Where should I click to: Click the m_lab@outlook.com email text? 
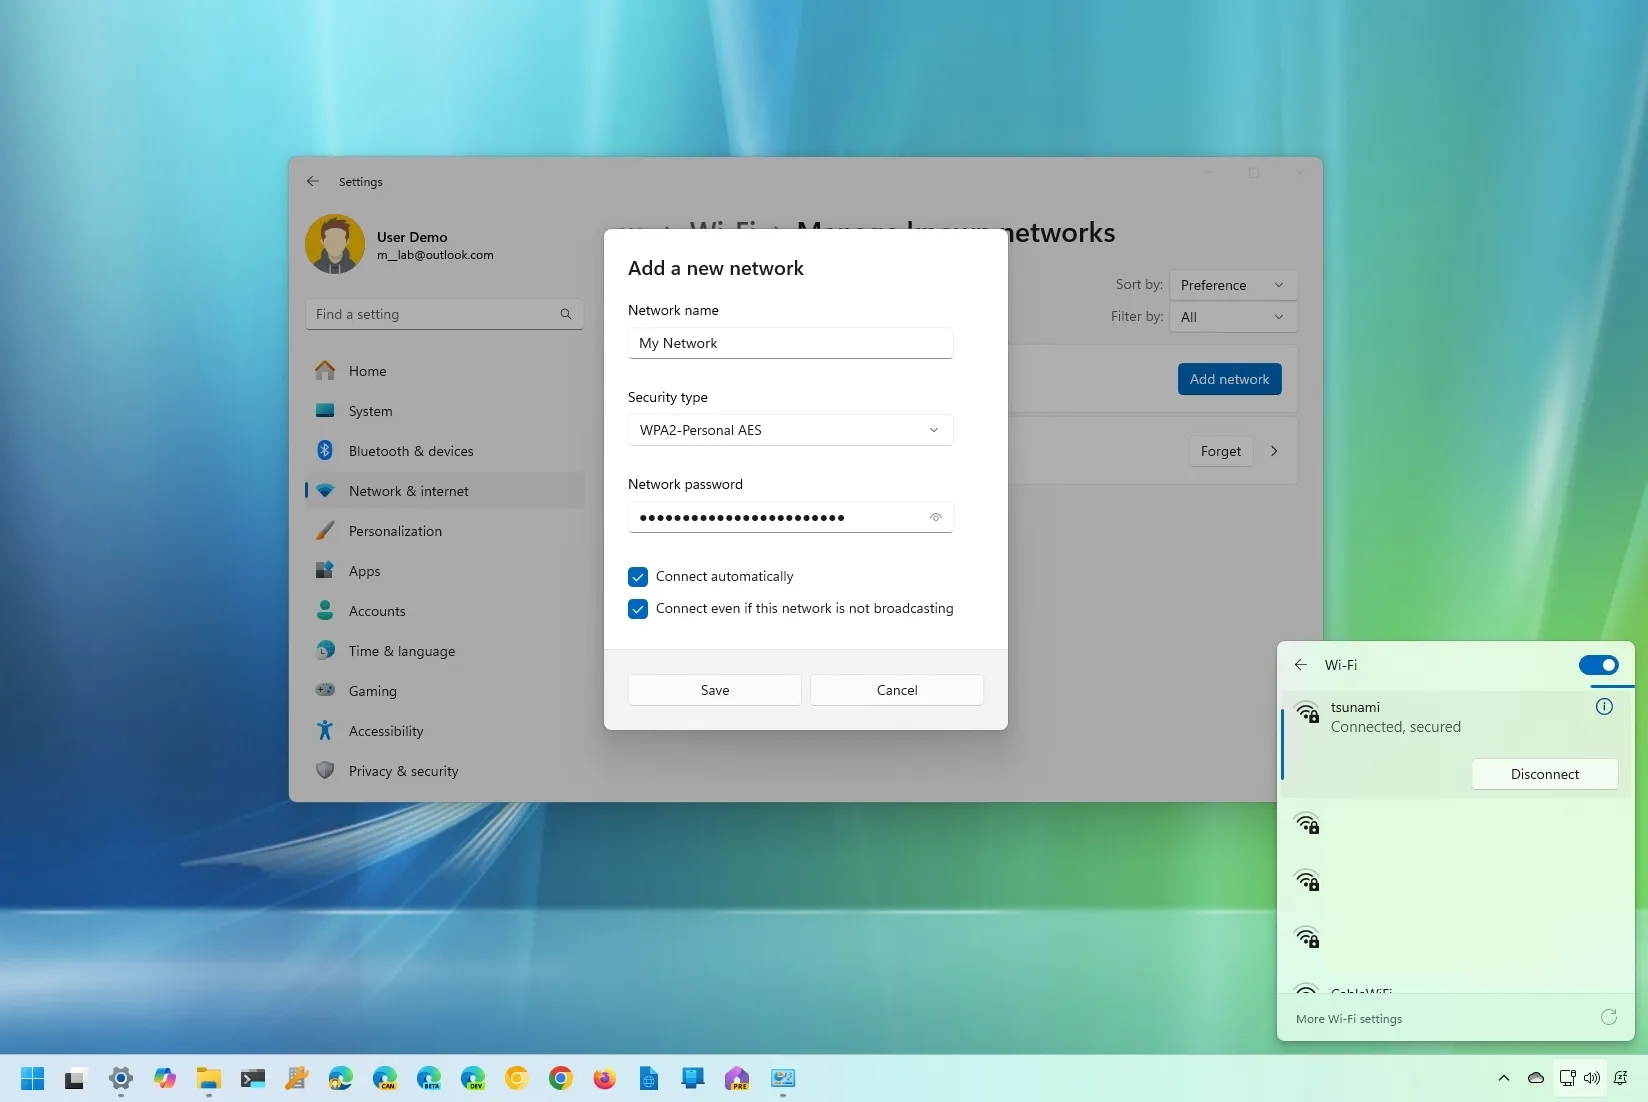pos(435,255)
